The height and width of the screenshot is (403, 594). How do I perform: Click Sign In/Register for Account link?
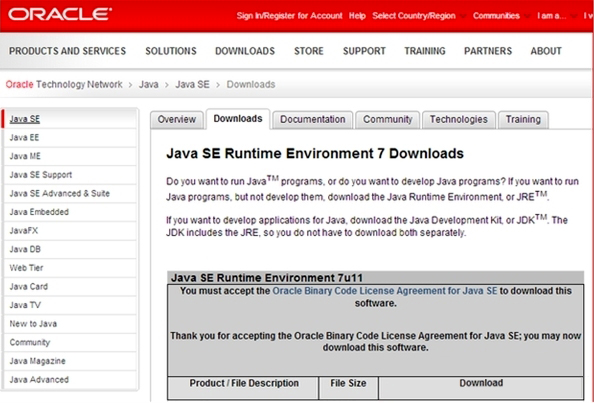point(289,16)
